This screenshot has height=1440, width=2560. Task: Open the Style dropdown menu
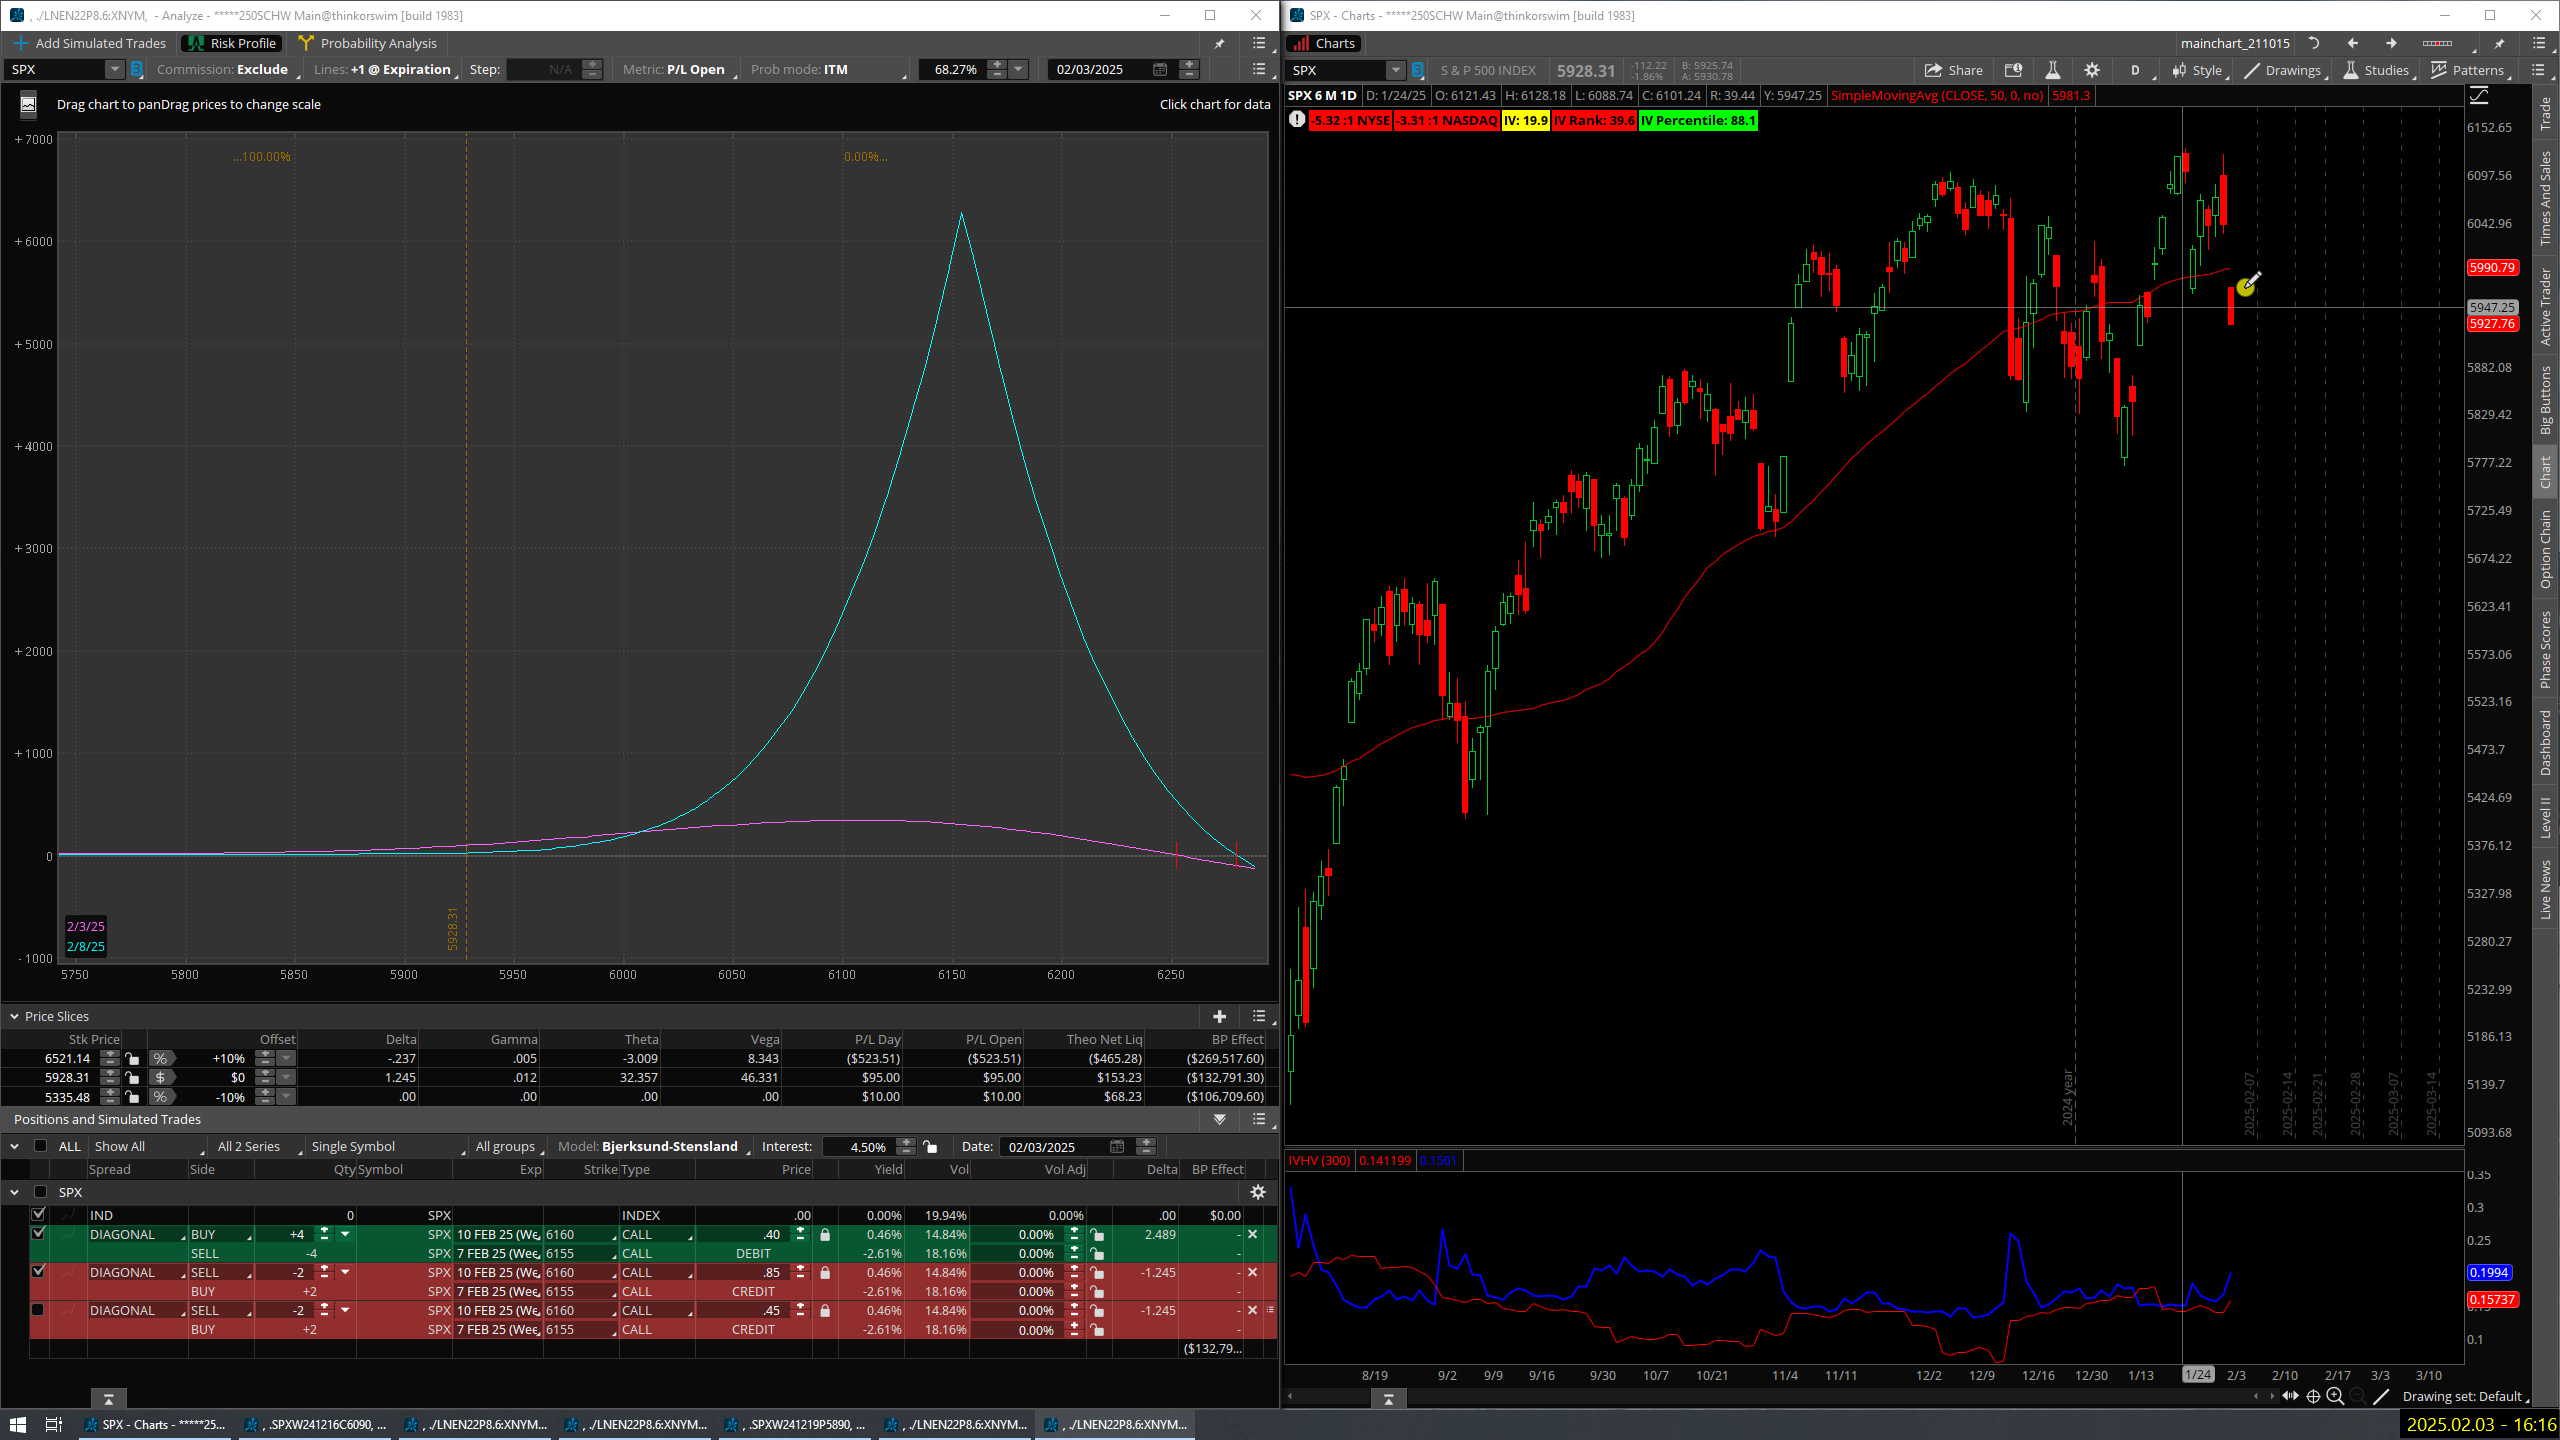point(2198,70)
